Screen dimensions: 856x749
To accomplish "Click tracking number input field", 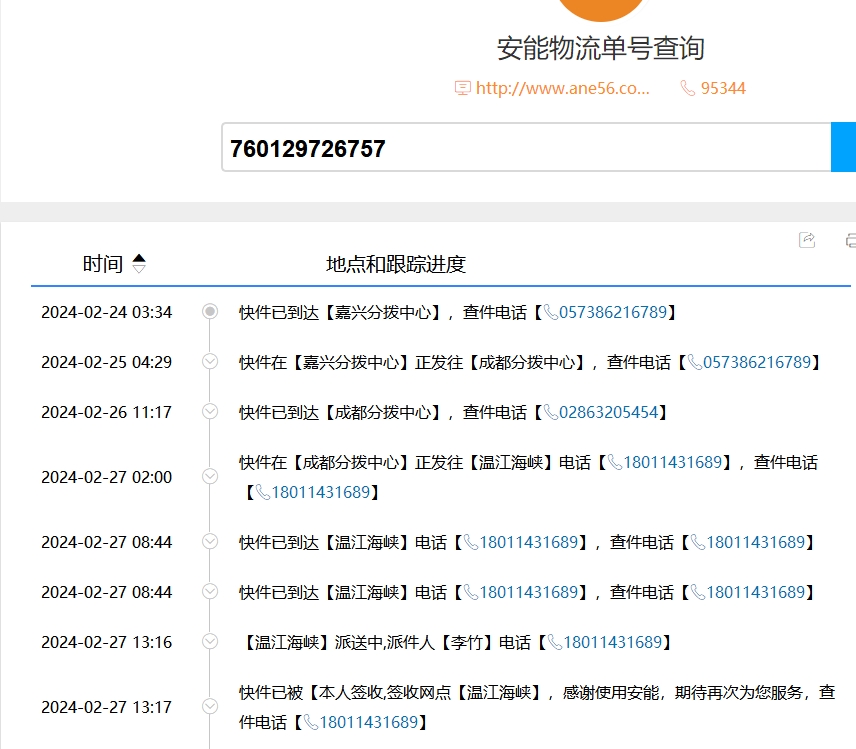I will [526, 147].
